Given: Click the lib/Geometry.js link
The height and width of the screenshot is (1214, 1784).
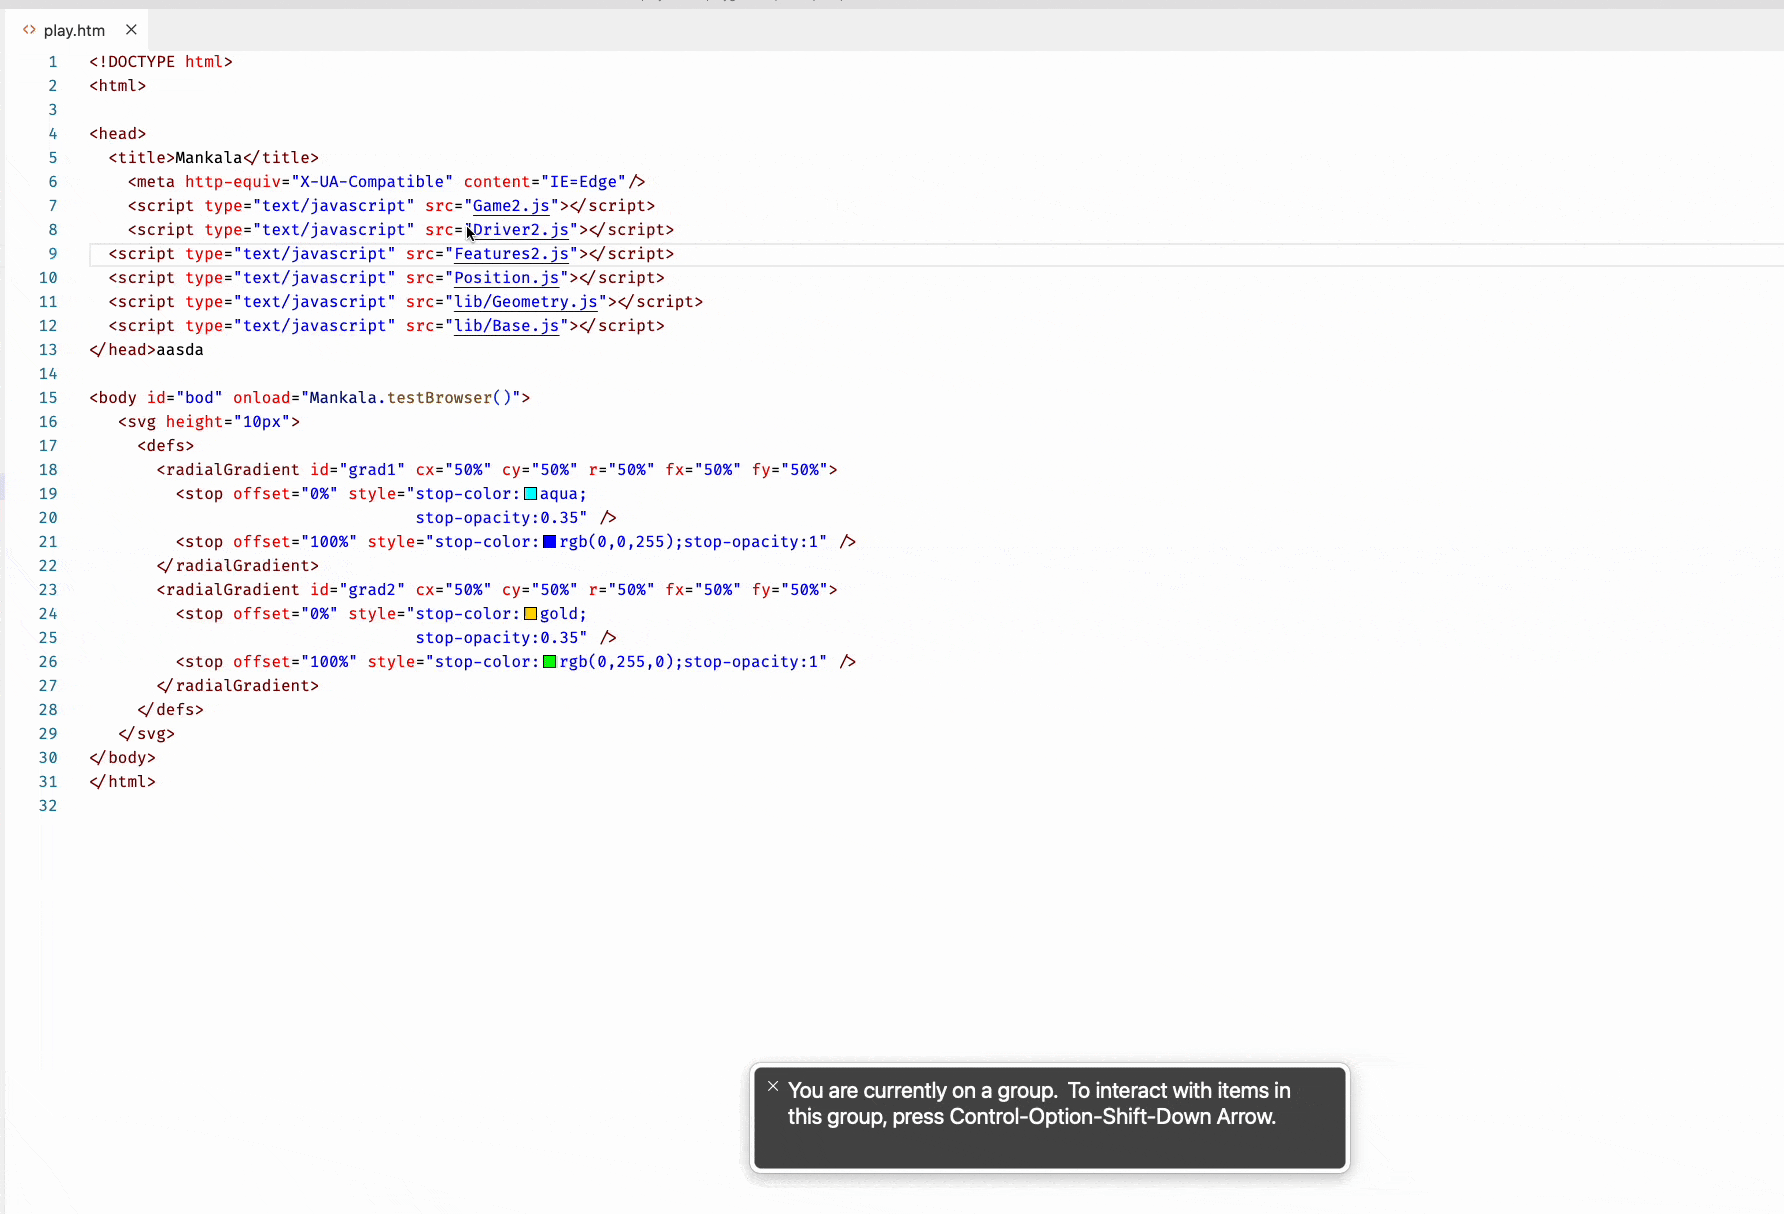Looking at the screenshot, I should [x=524, y=302].
